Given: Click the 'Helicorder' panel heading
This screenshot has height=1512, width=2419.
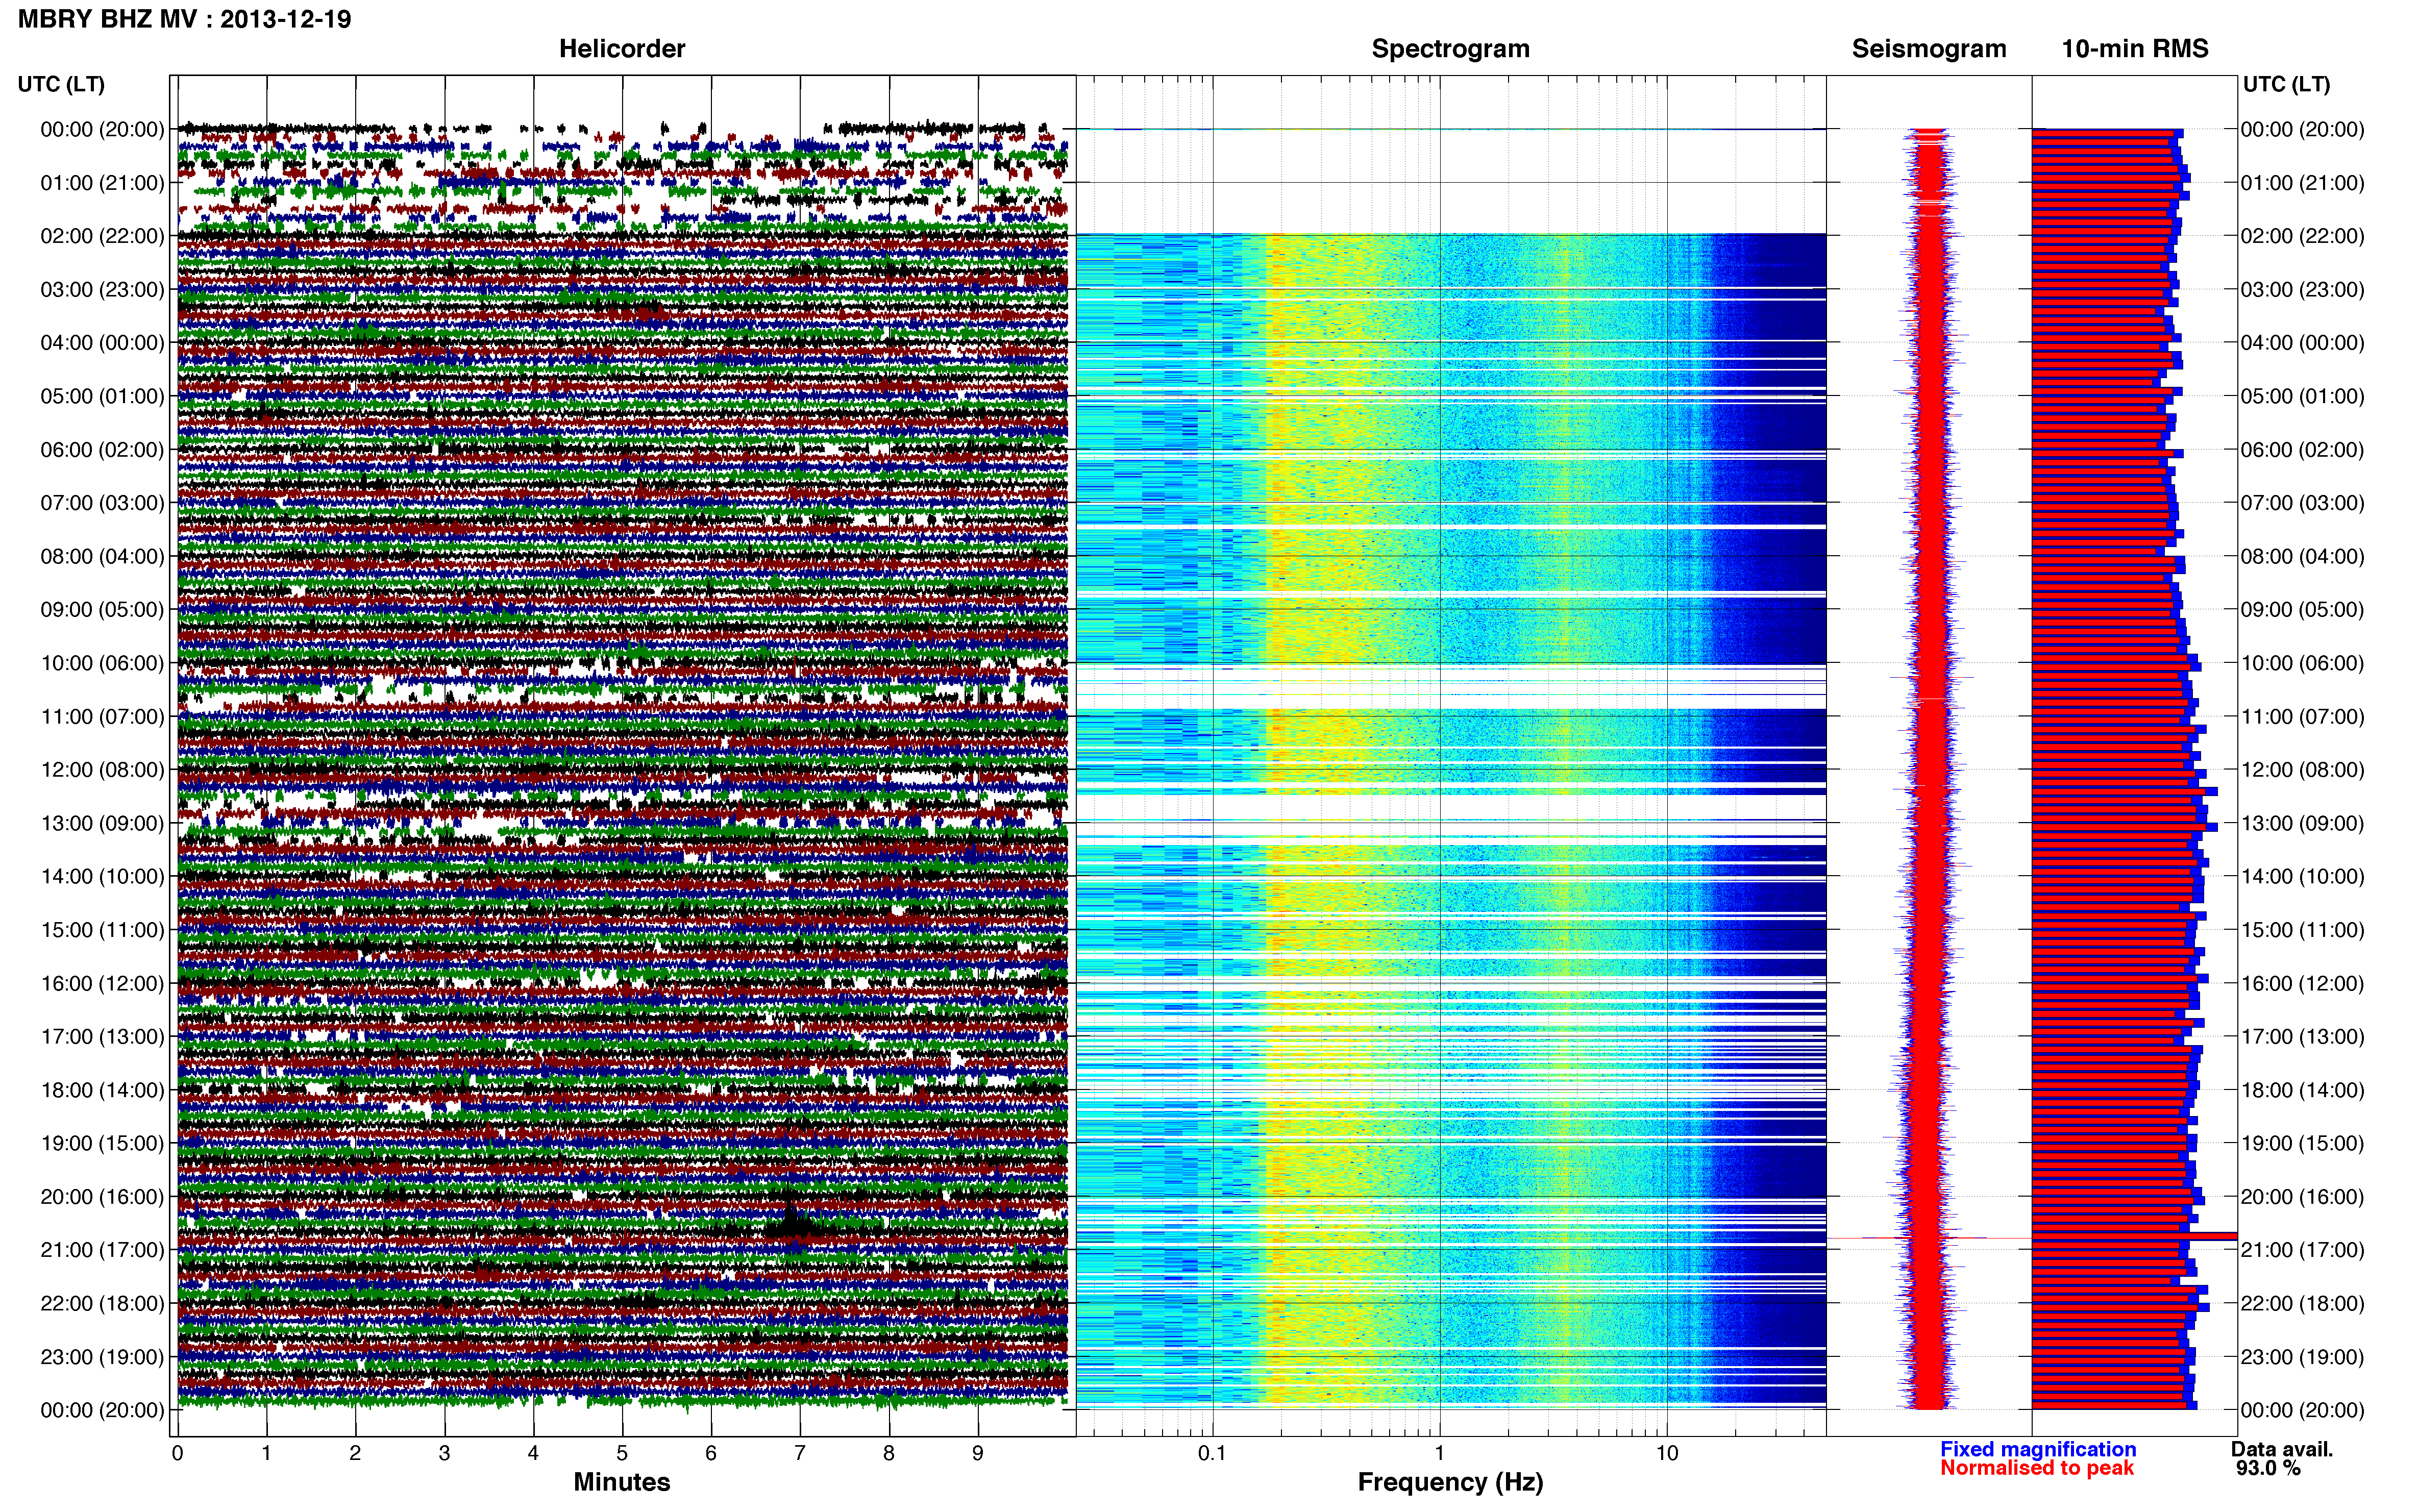Looking at the screenshot, I should [x=622, y=49].
